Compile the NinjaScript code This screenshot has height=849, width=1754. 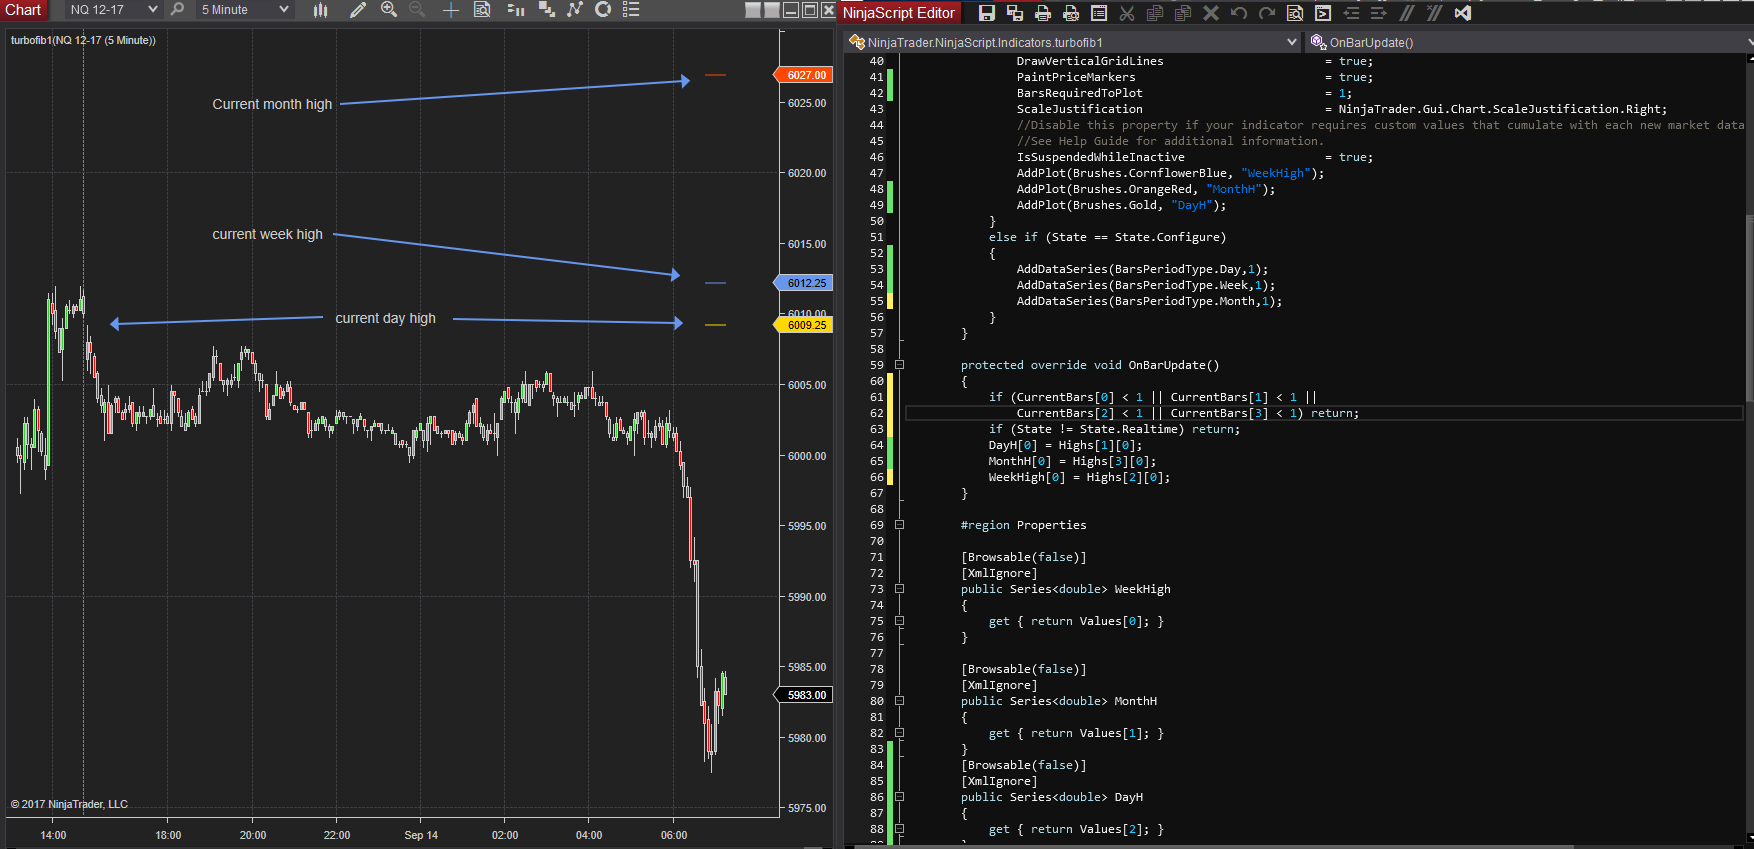coord(1323,13)
